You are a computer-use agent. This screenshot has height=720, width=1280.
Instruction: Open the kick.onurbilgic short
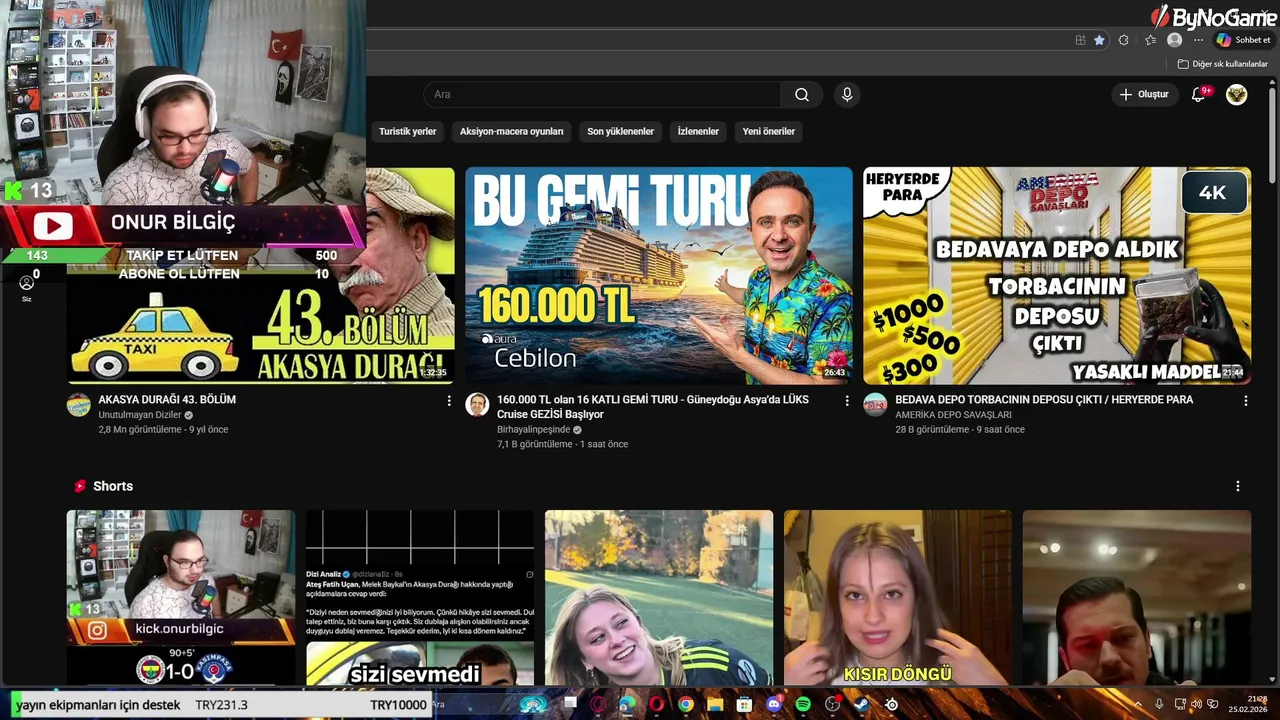181,598
